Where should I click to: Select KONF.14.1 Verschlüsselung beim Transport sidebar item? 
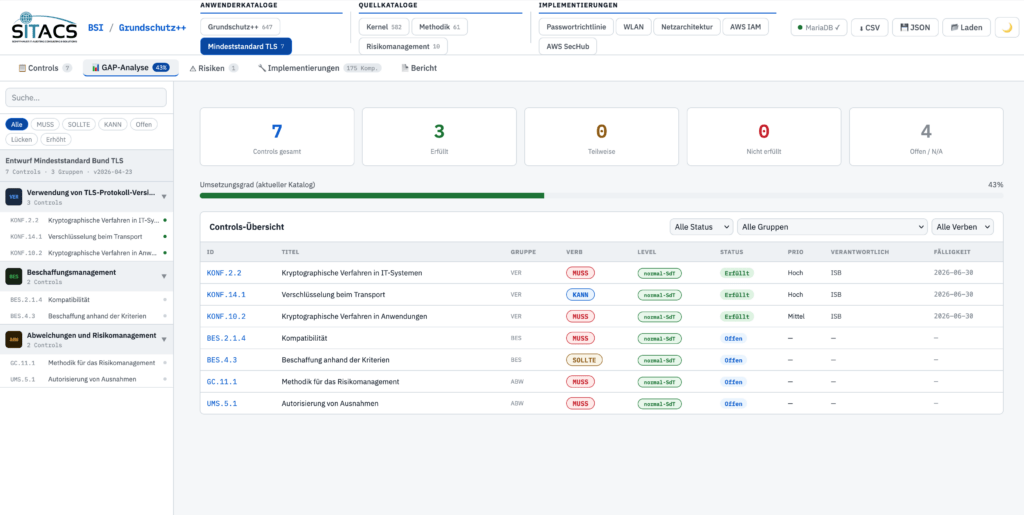tap(86, 236)
